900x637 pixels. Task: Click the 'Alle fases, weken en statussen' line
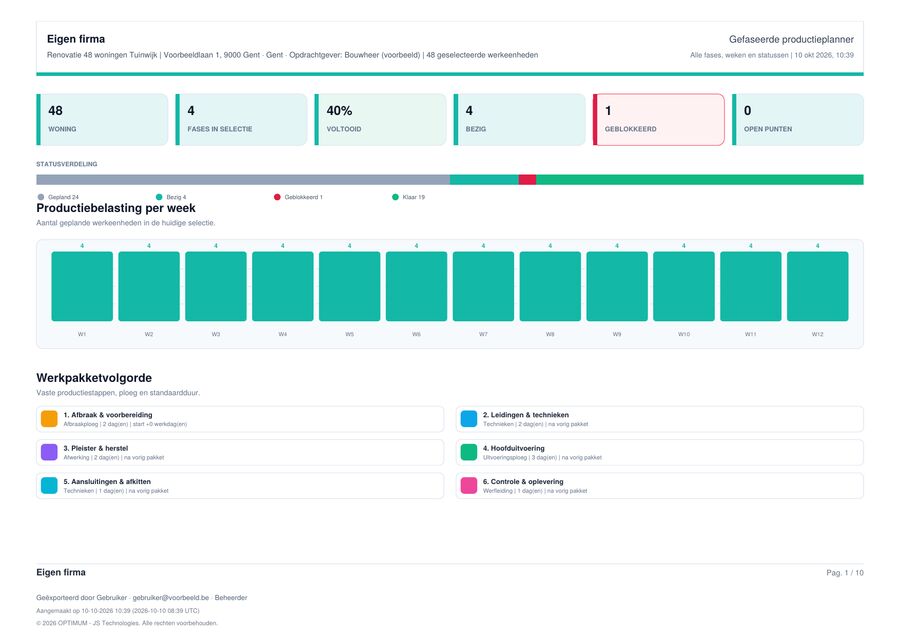coord(772,55)
